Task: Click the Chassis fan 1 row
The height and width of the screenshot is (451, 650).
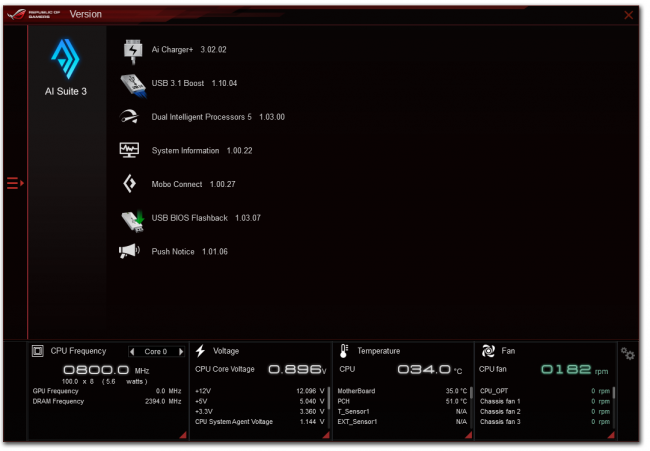Action: (545, 401)
